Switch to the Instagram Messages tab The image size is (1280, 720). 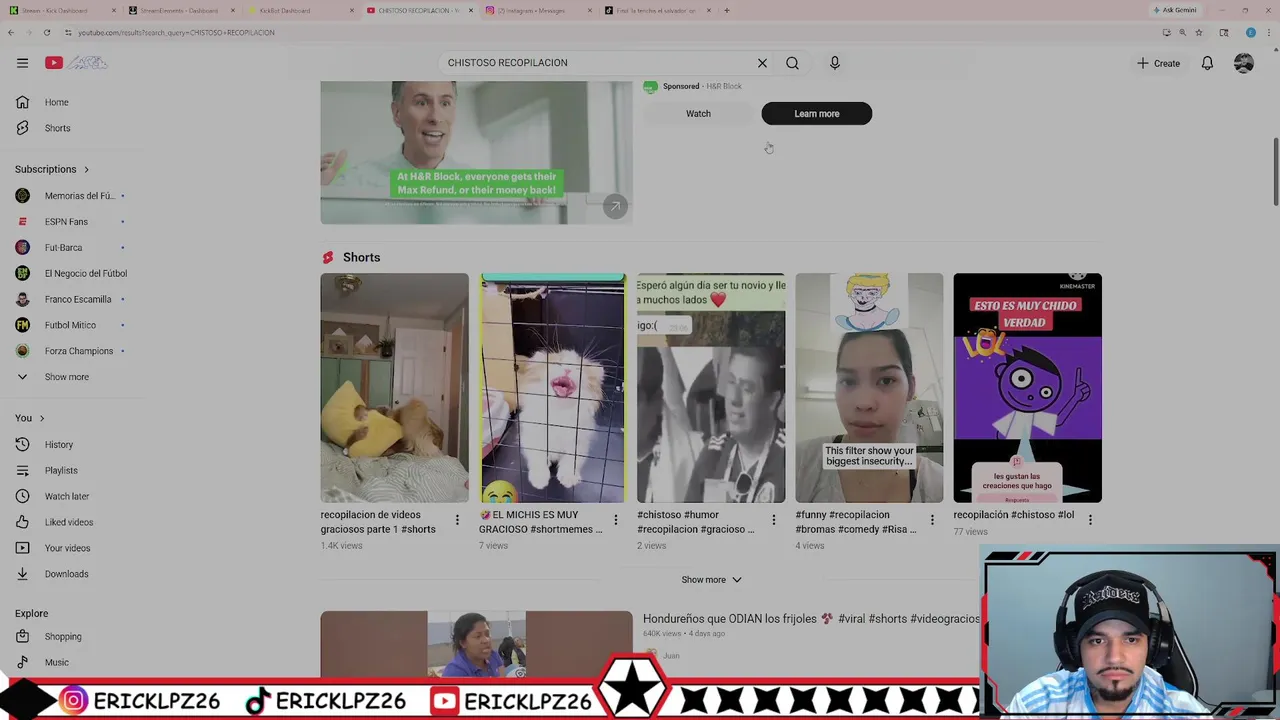tap(537, 11)
